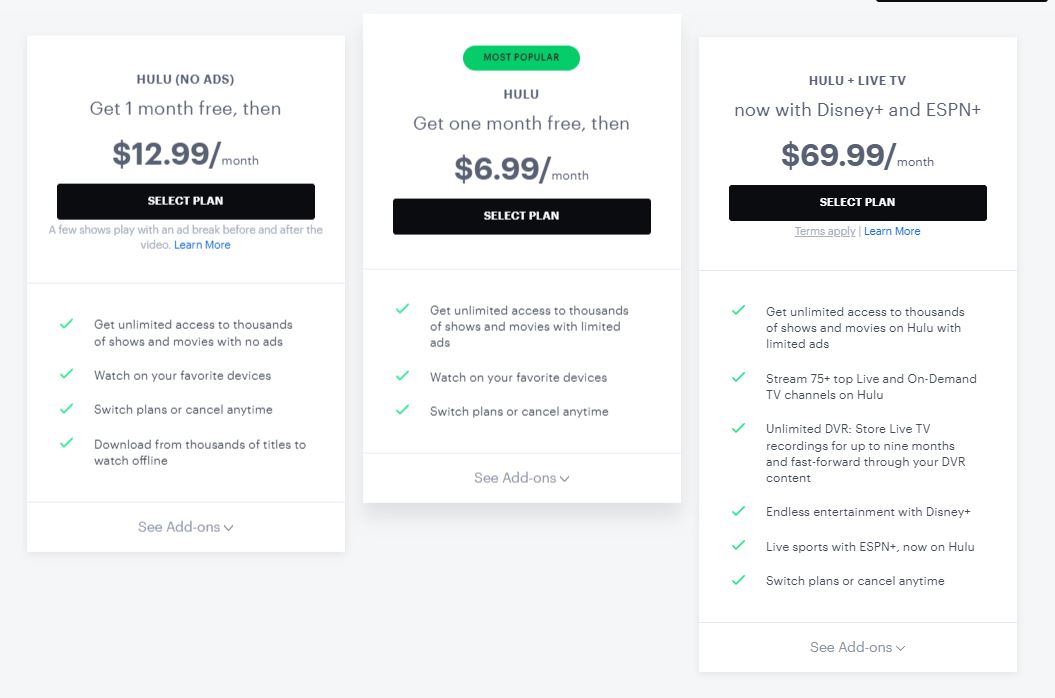Select Plan for the $6.99 Hulu plan
This screenshot has height=698, width=1055.
tap(521, 216)
